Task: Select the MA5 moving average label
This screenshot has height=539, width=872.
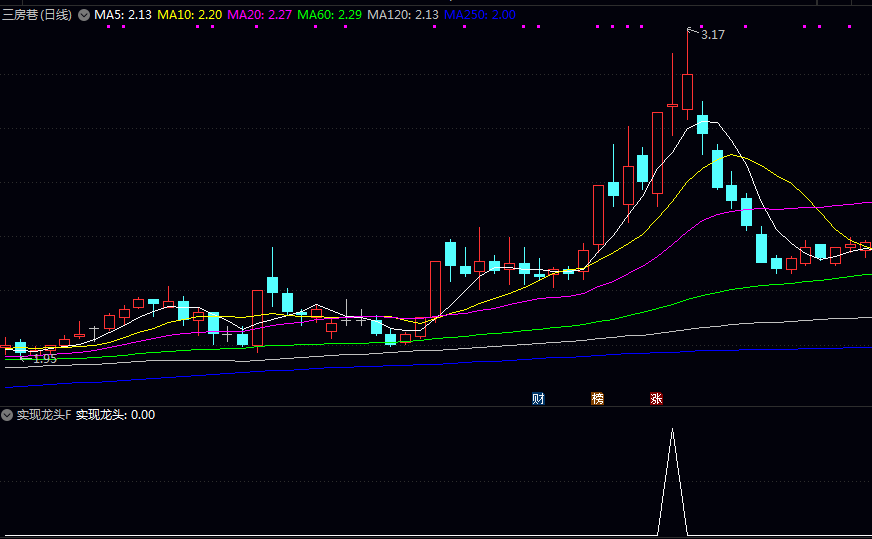Action: click(123, 15)
